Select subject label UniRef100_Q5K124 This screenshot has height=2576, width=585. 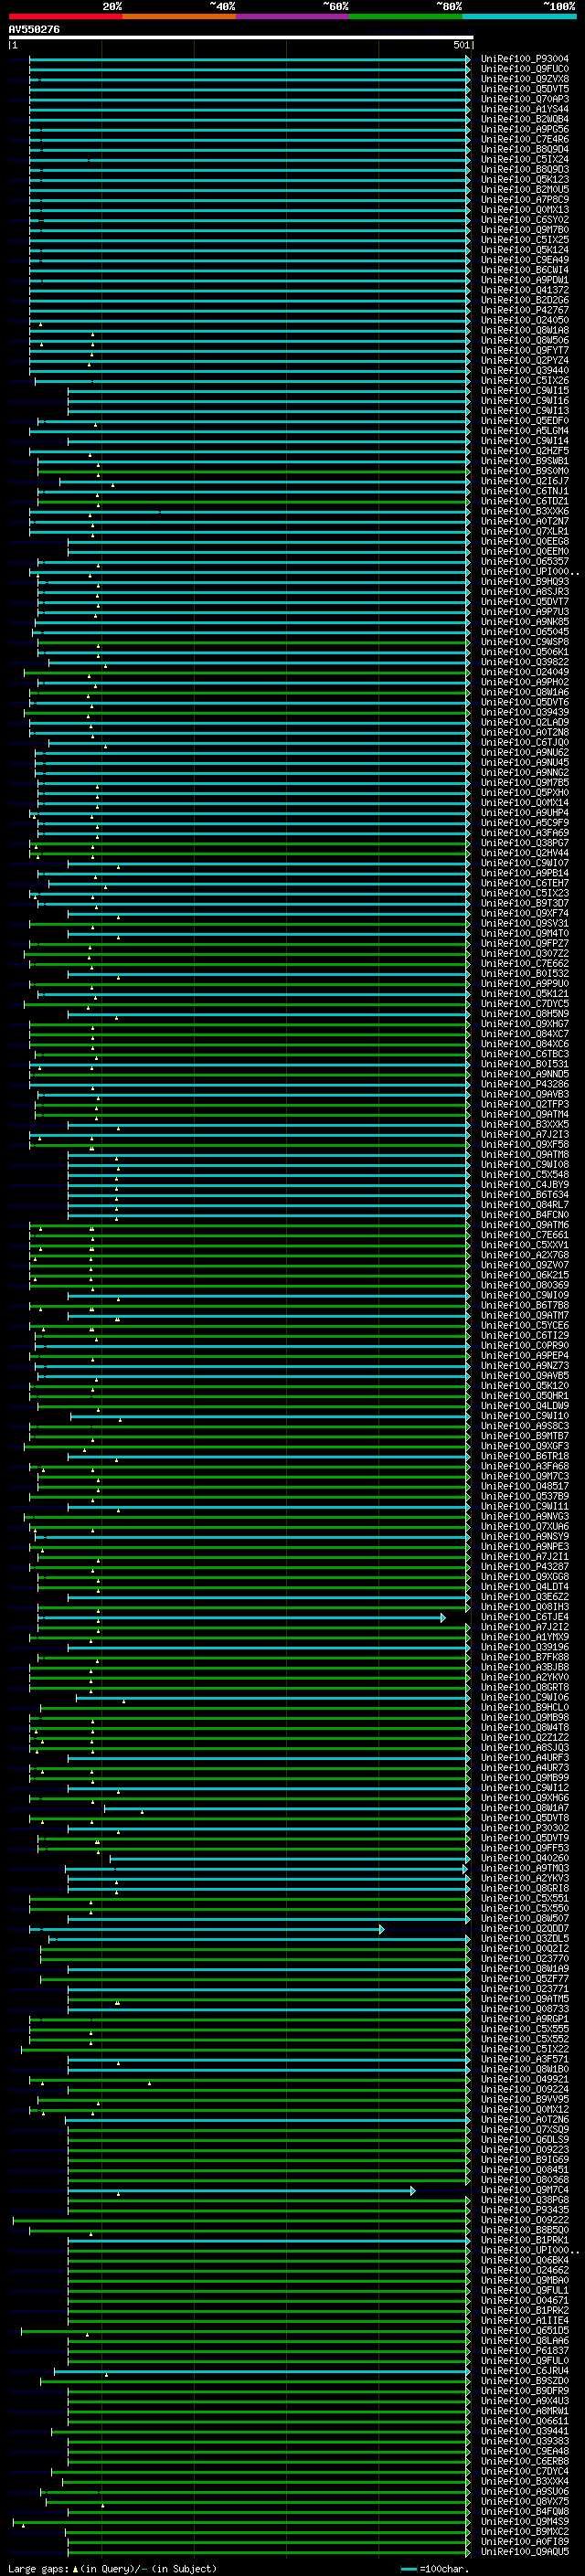(x=525, y=250)
